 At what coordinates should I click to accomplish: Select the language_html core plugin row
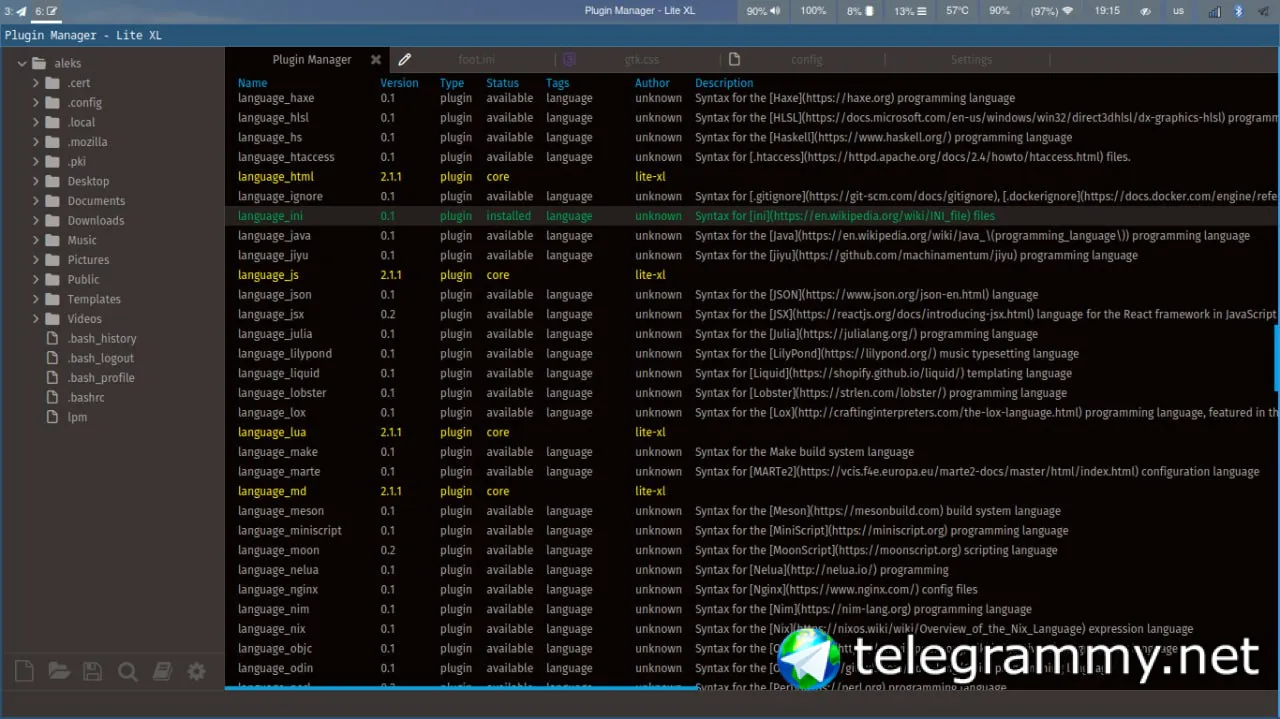coord(750,177)
